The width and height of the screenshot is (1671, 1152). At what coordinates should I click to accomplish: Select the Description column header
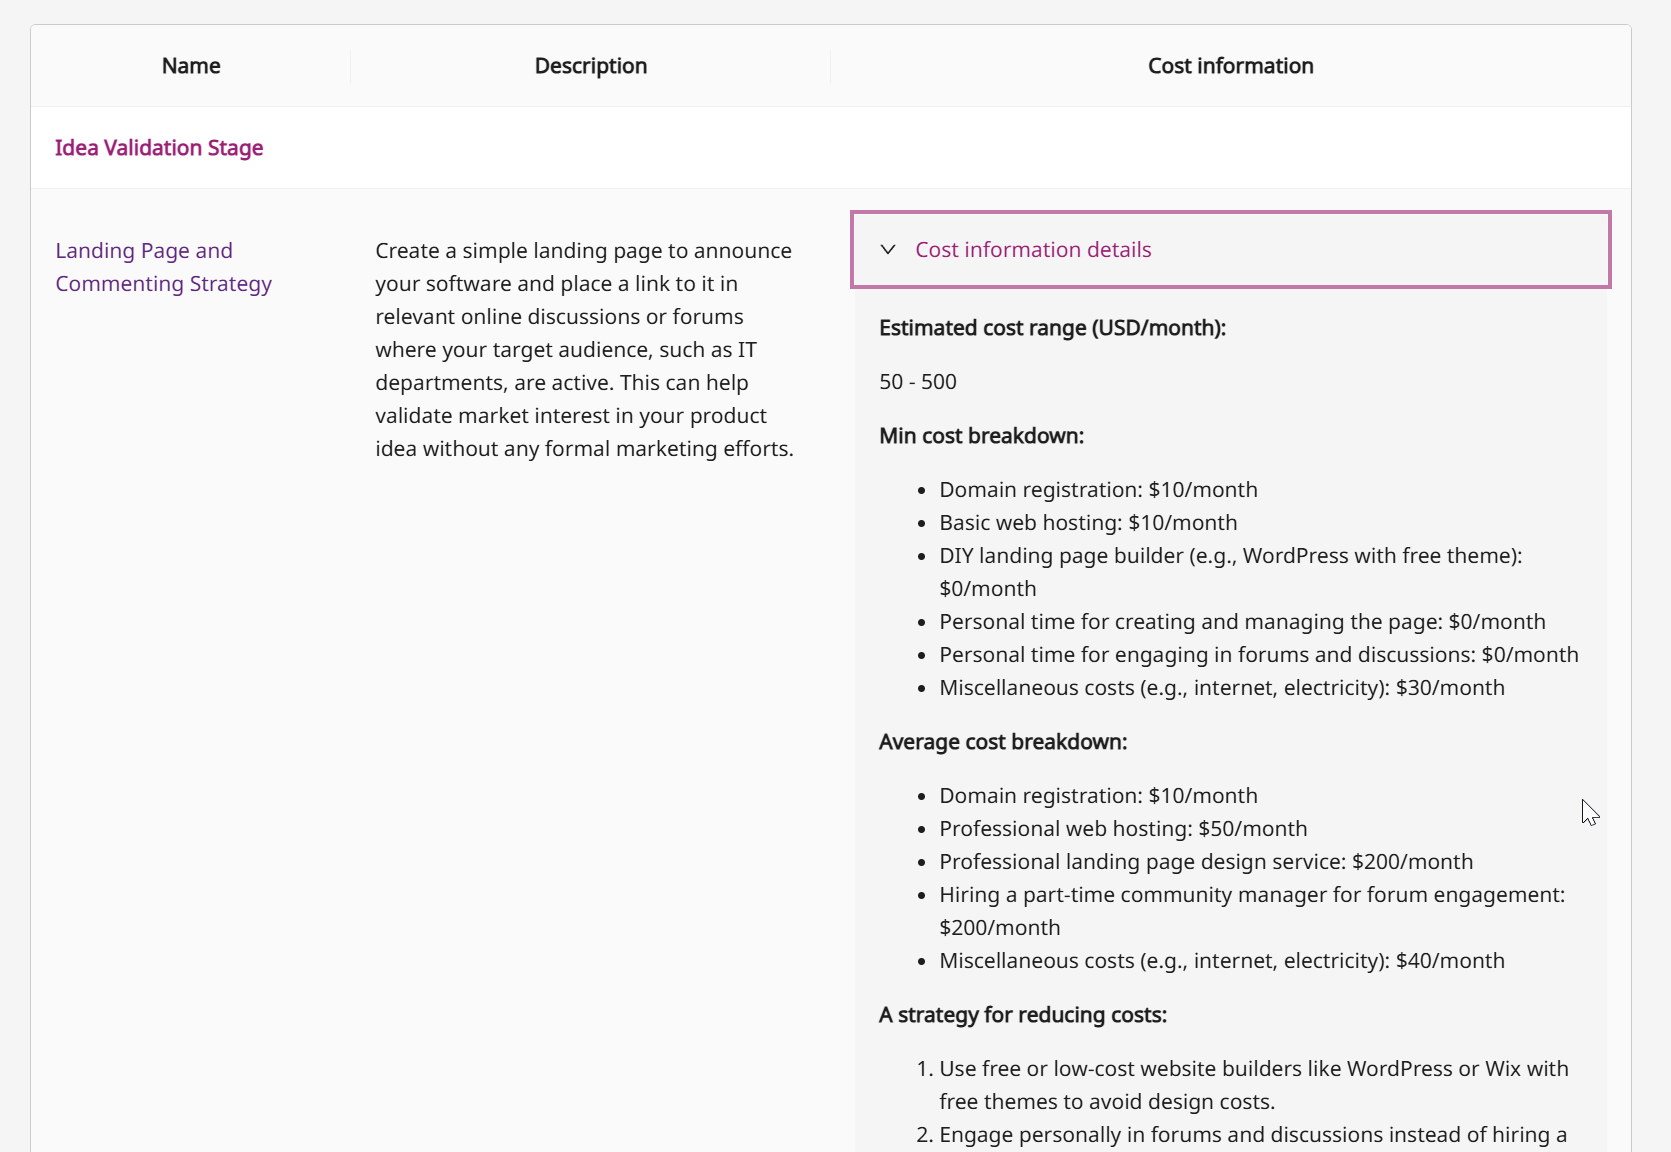pyautogui.click(x=590, y=66)
